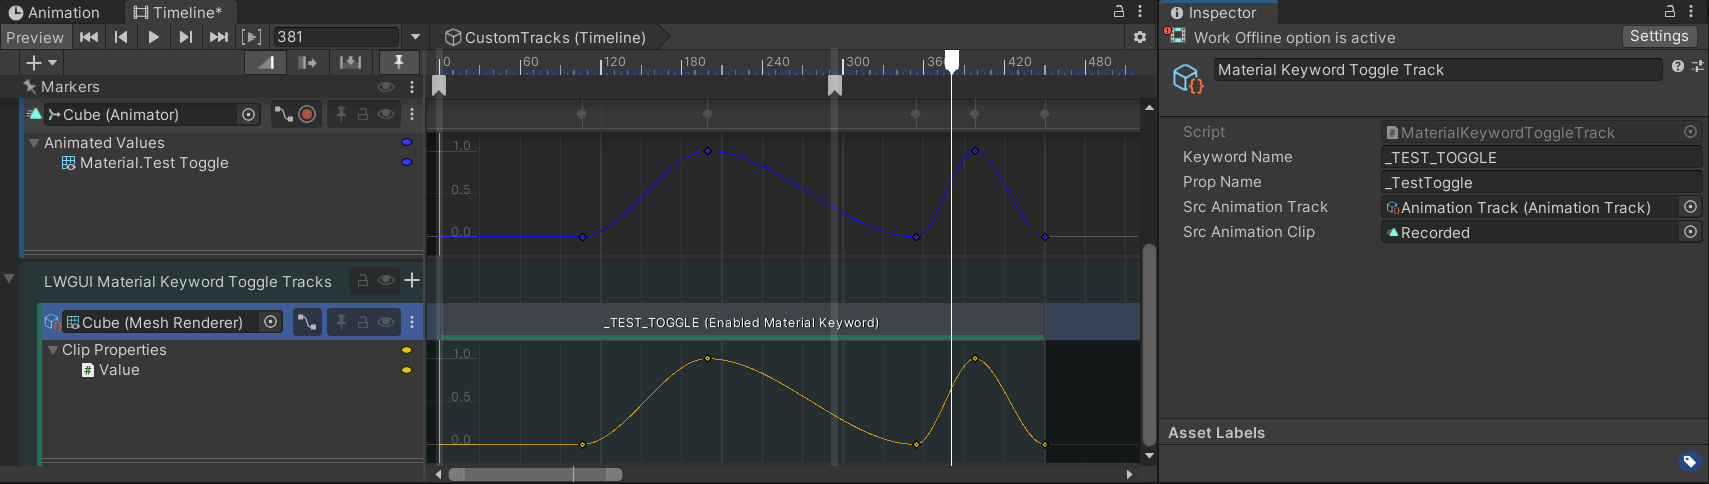
Task: Click the Clip Properties yellow key indicator
Action: [406, 350]
